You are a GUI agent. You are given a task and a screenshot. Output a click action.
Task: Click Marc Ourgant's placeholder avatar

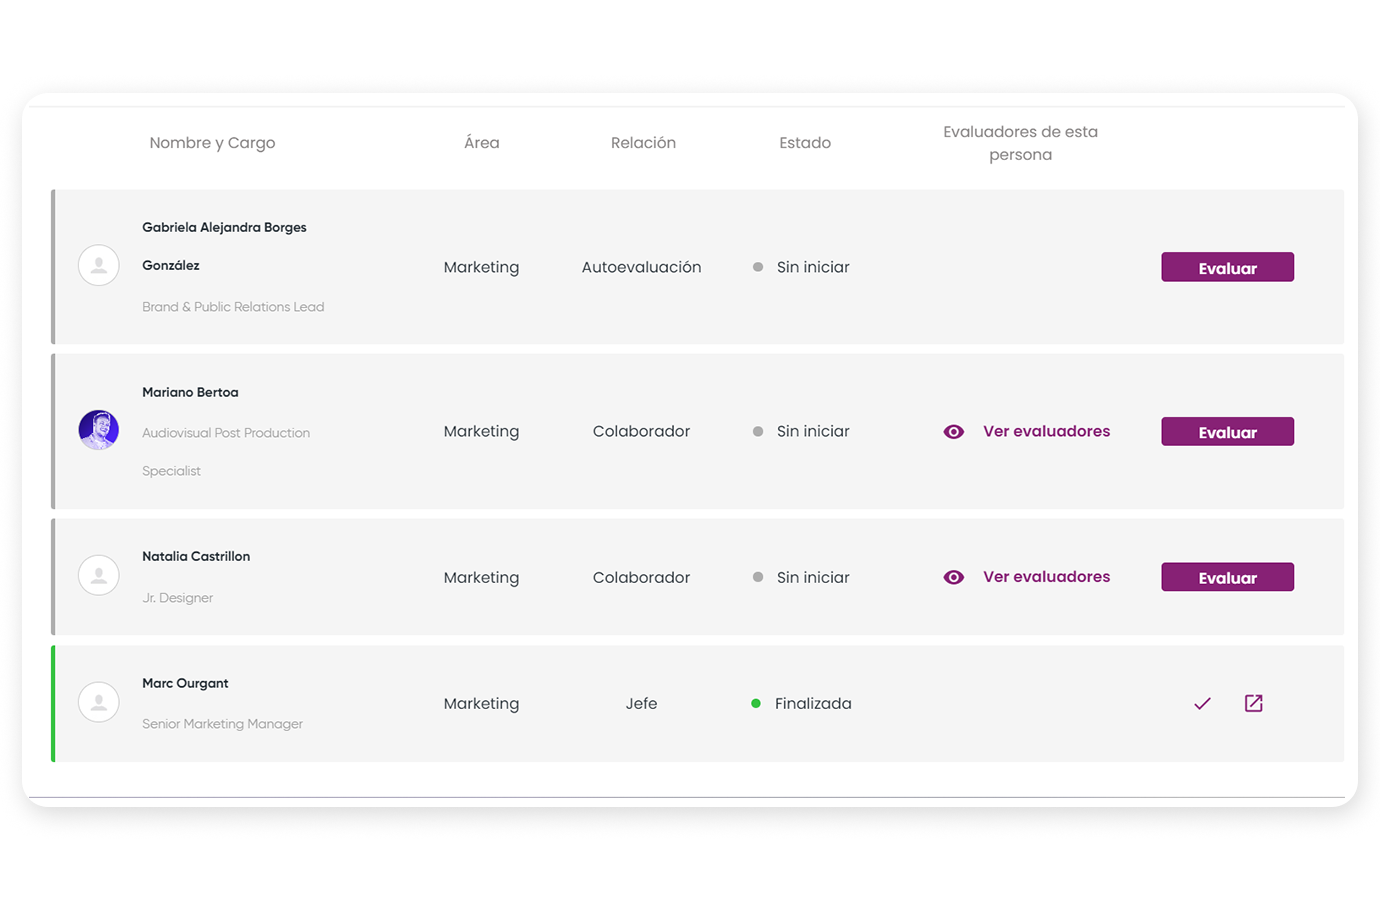[x=99, y=703]
